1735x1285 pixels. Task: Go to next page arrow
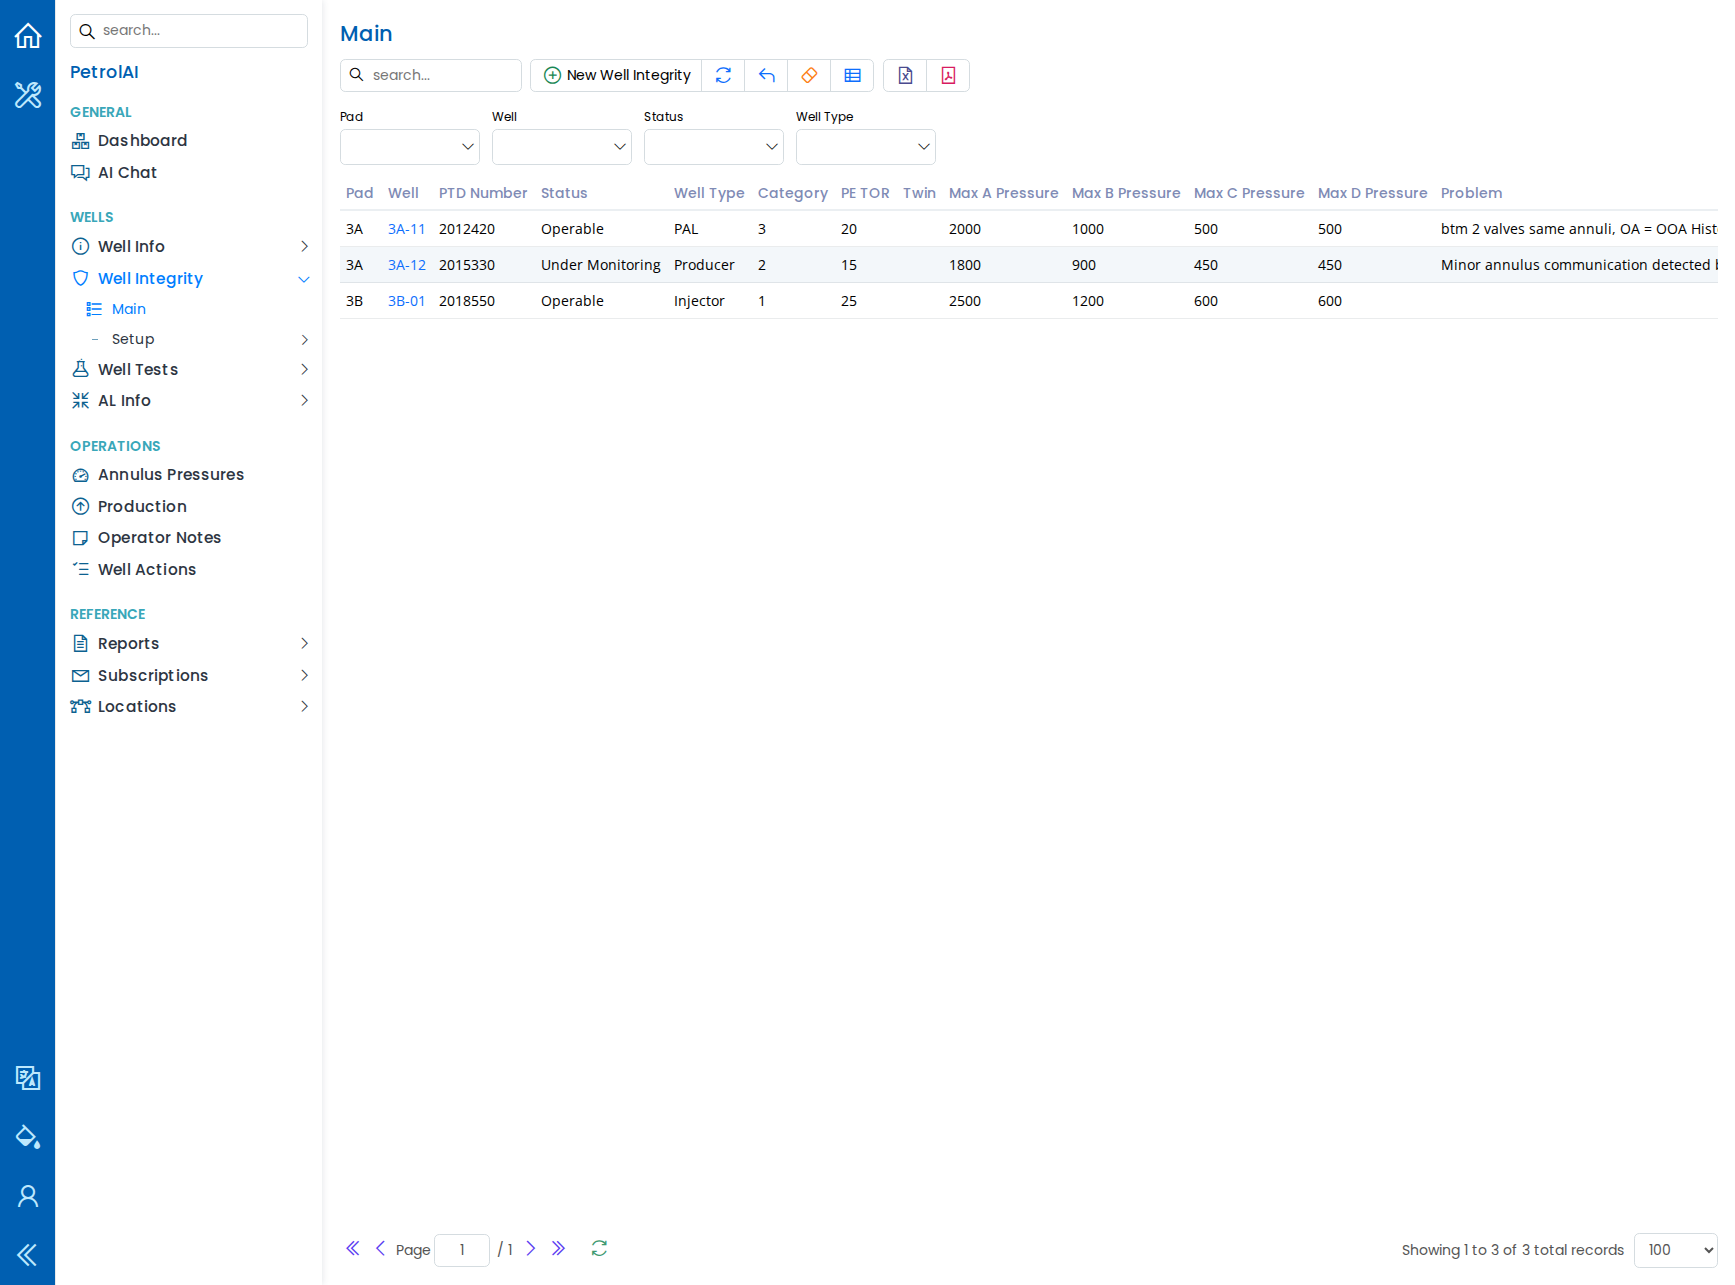point(531,1248)
